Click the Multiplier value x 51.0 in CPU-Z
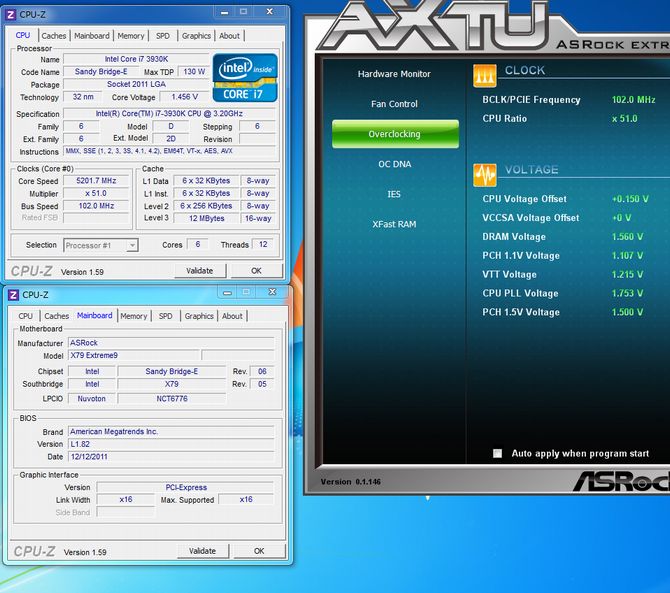 [96, 194]
